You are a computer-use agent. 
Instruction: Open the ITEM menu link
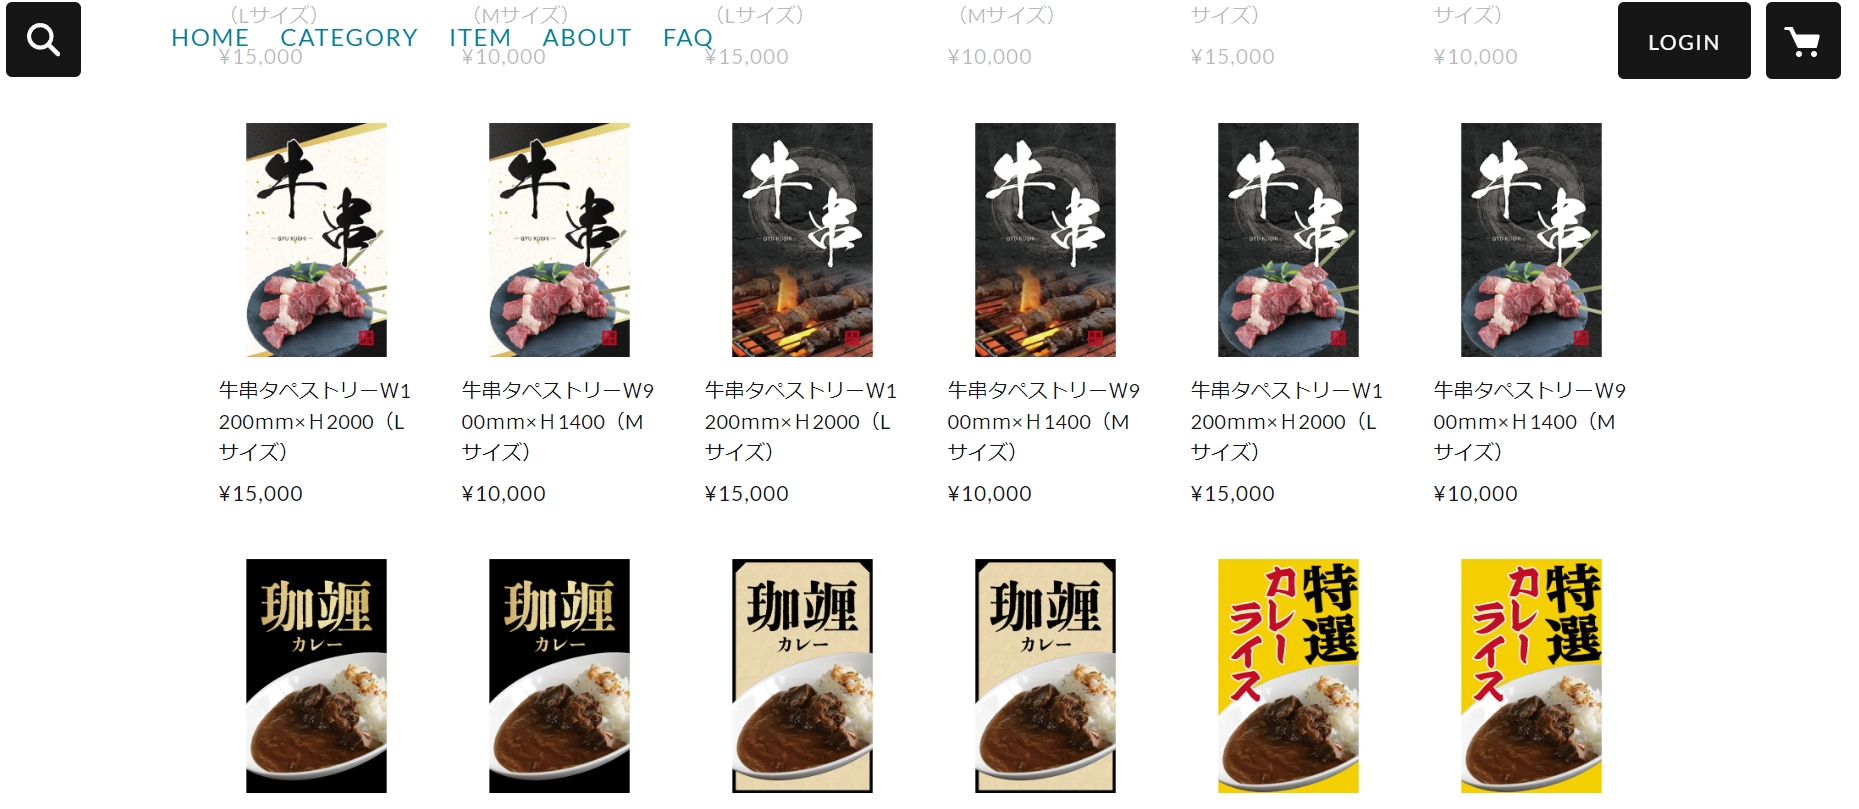480,38
